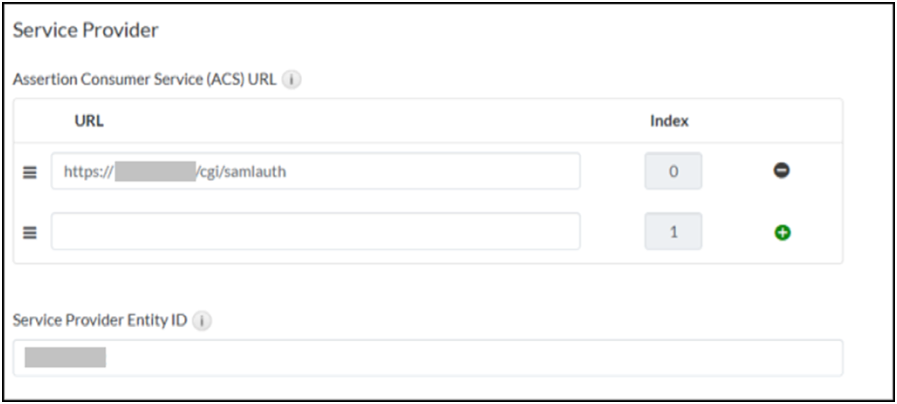Grab the drag handle of the samlauth URL row

[x=30, y=172]
